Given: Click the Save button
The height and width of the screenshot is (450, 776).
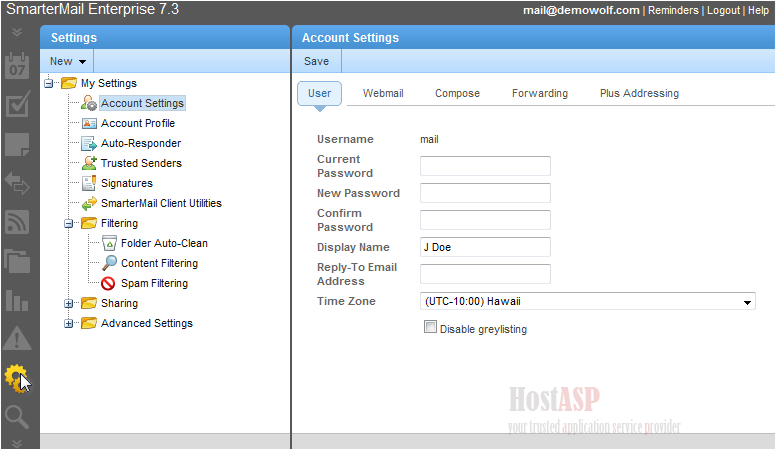Looking at the screenshot, I should tap(316, 61).
